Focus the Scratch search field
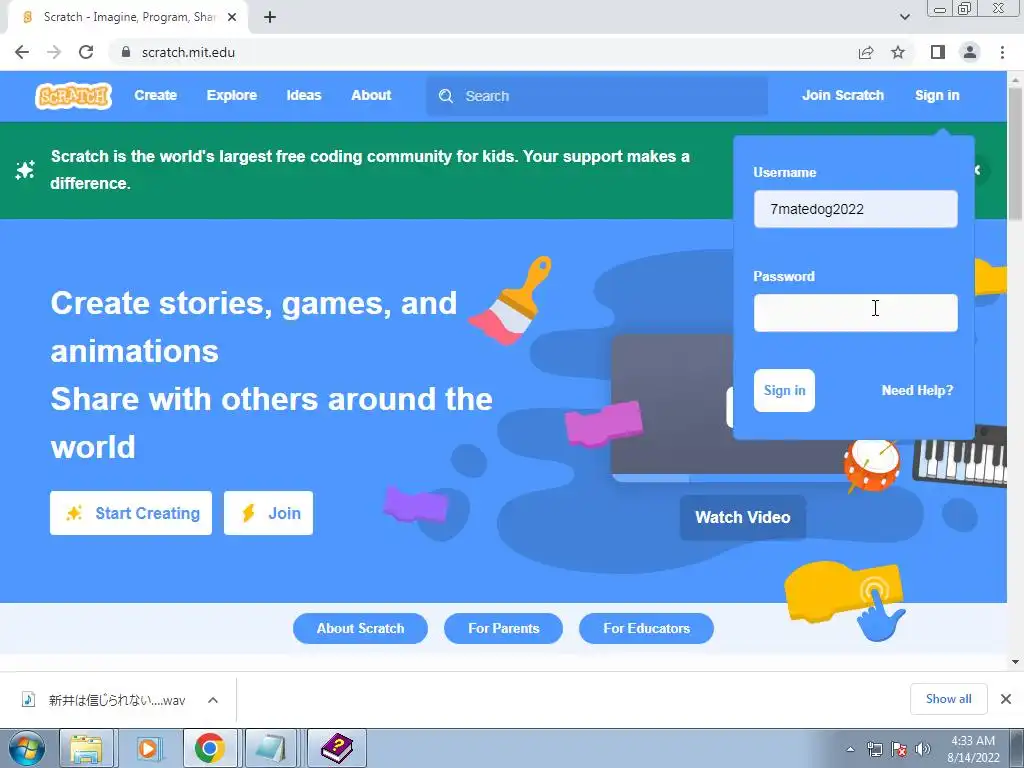This screenshot has height=768, width=1024. [x=597, y=96]
